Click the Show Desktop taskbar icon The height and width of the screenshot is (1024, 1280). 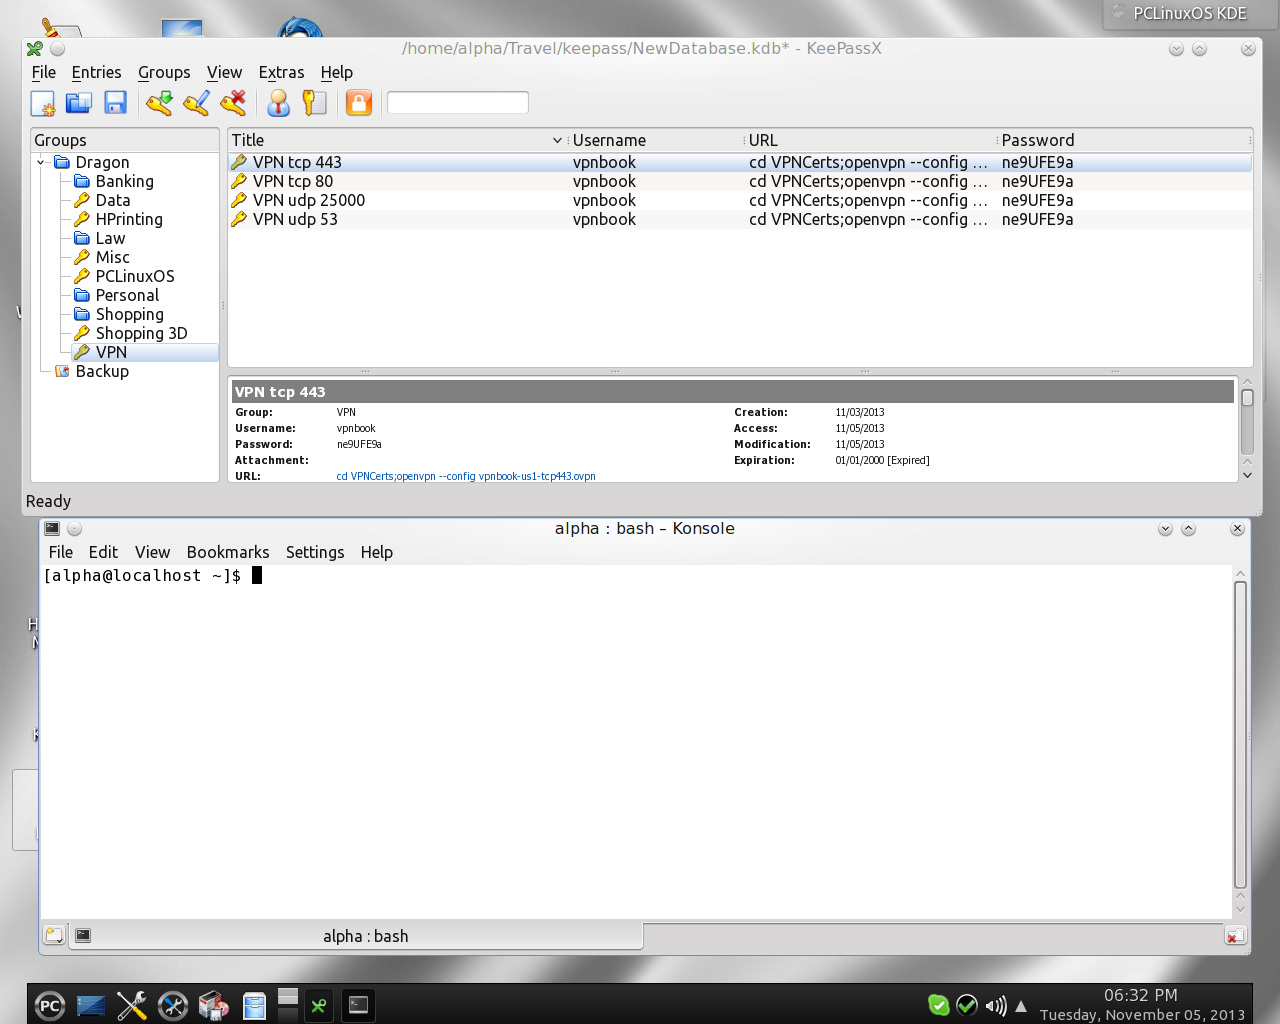(91, 1005)
